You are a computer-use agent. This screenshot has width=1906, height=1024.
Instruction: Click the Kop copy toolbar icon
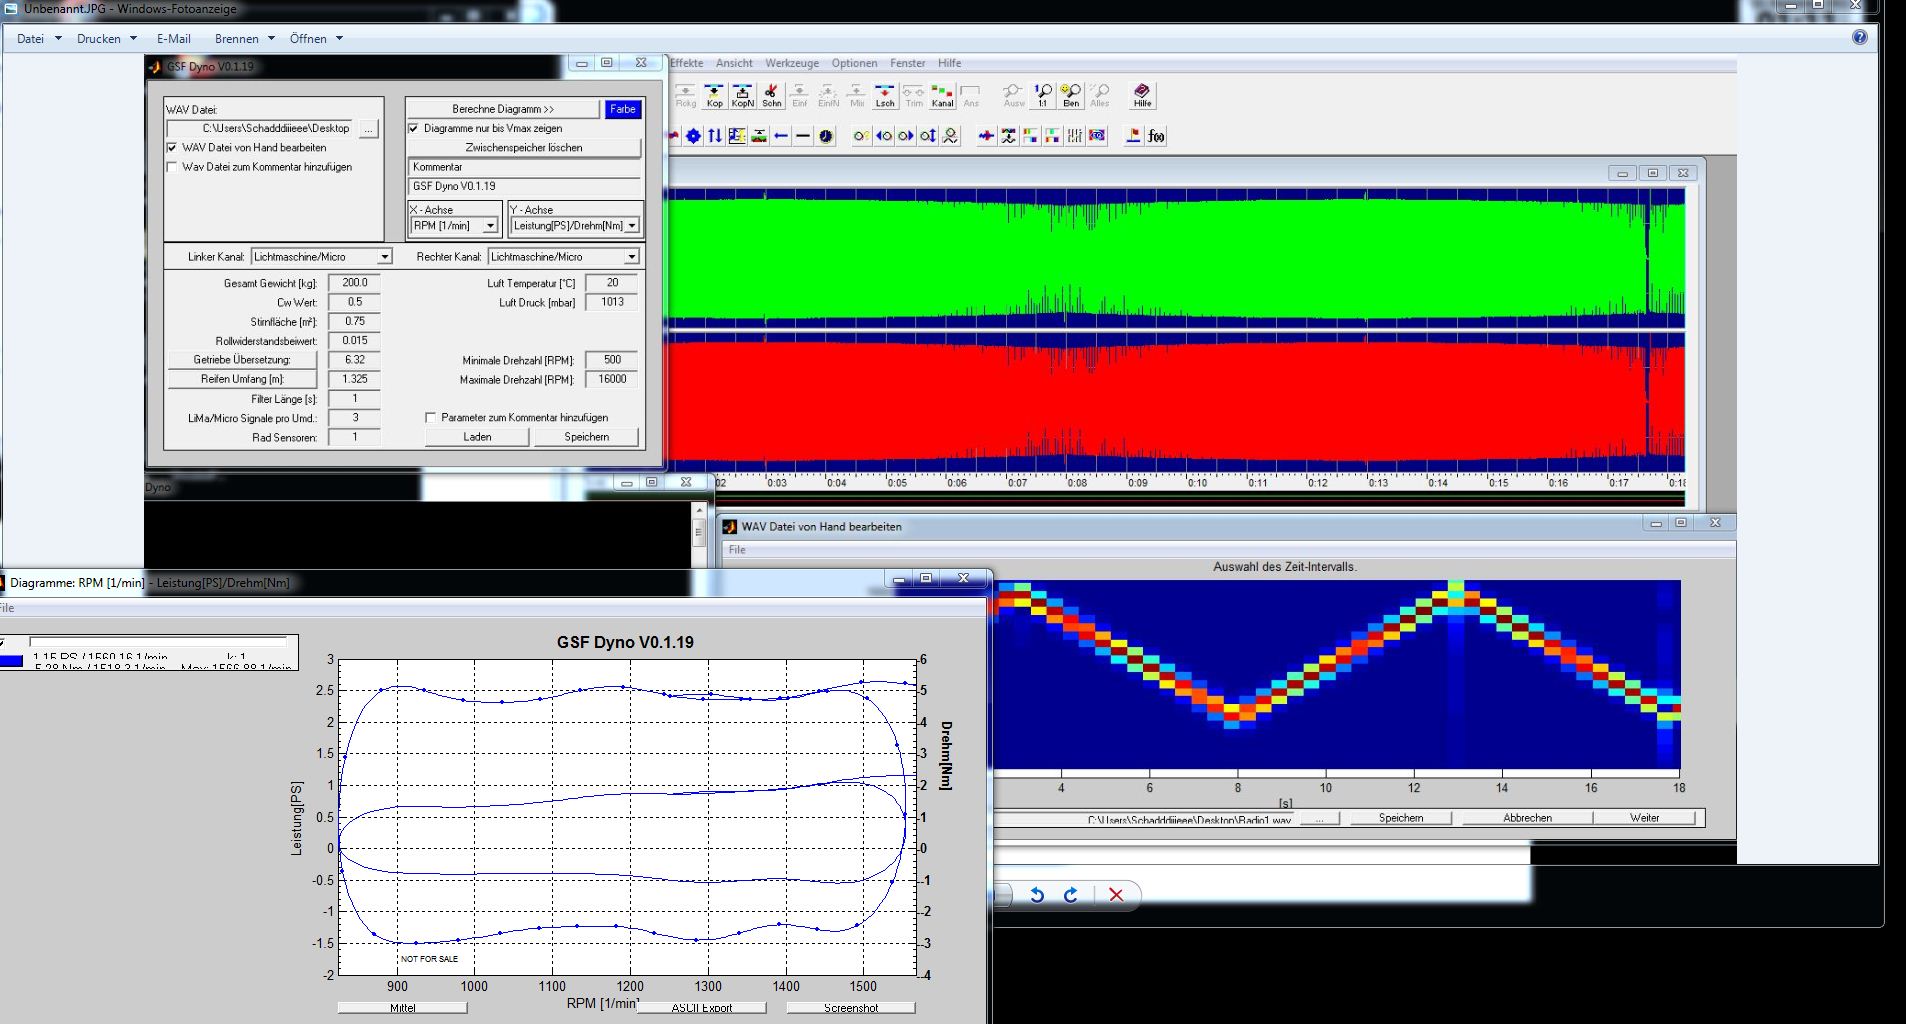point(714,95)
